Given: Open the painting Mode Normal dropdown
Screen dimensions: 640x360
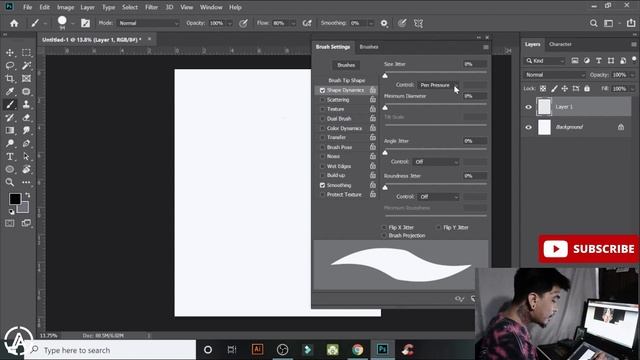Looking at the screenshot, I should coord(148,23).
